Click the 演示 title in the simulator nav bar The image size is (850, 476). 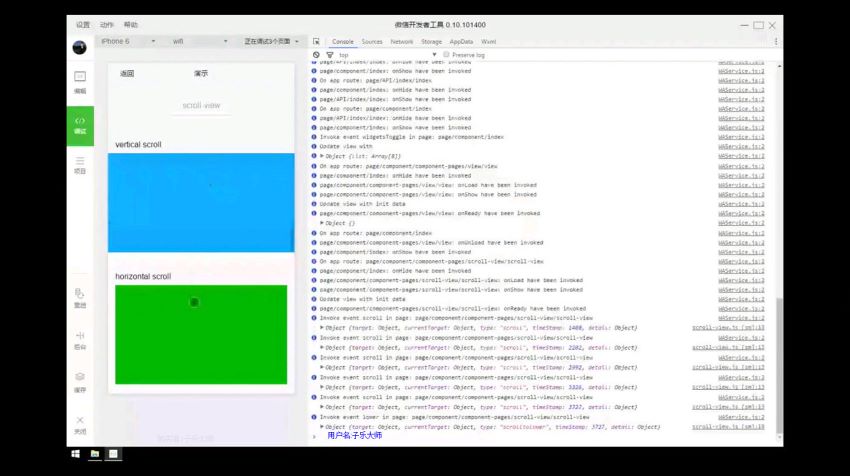tap(201, 74)
